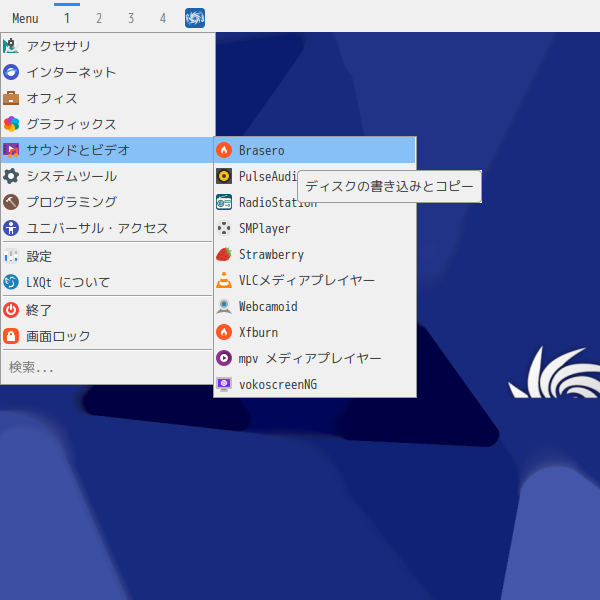Viewport: 600px width, 600px height.
Task: Launch Brasero from the submenu
Action: click(315, 150)
